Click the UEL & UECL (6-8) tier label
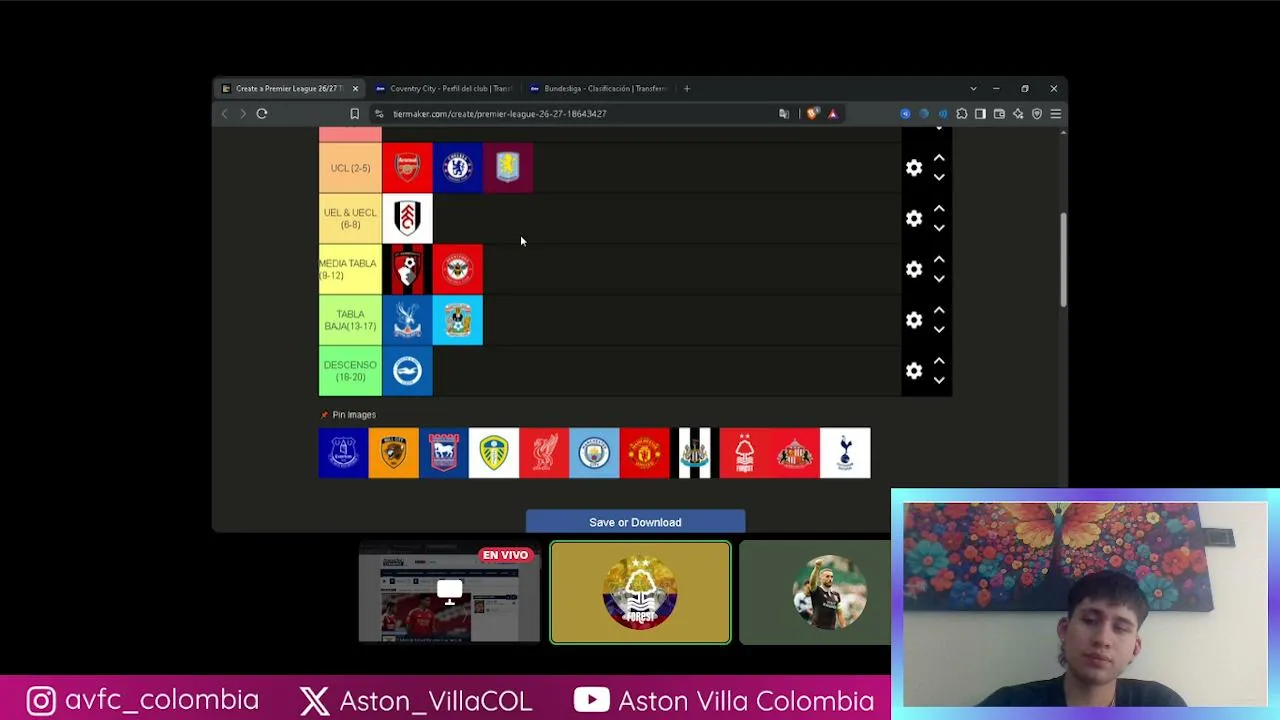The width and height of the screenshot is (1280, 720). tap(350, 219)
